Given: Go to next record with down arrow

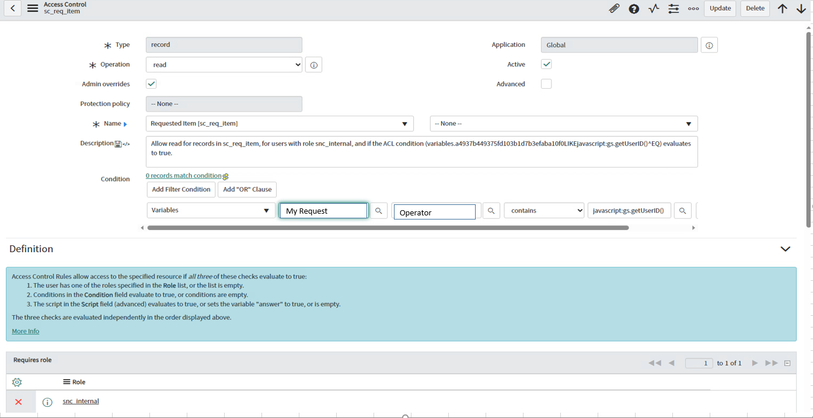Looking at the screenshot, I should (x=801, y=9).
